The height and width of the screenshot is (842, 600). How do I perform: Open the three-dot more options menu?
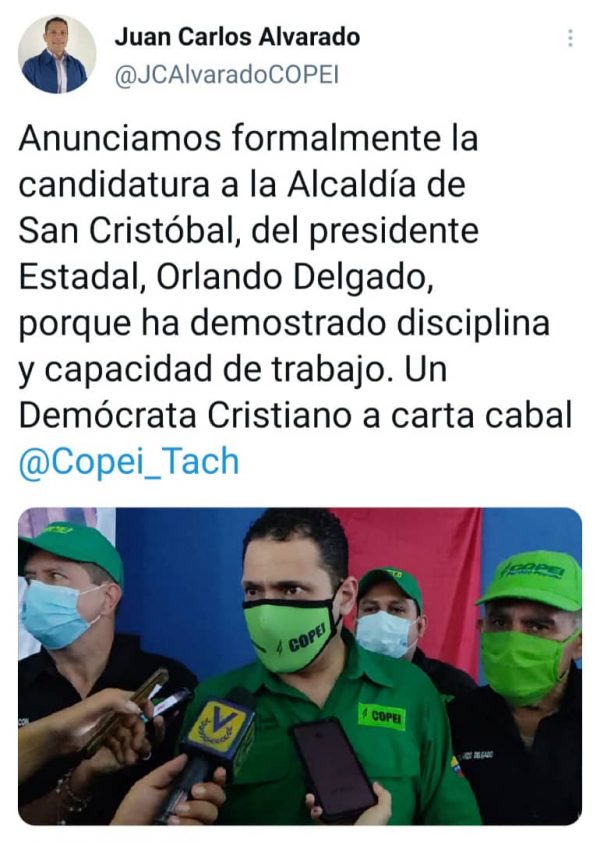(x=570, y=38)
